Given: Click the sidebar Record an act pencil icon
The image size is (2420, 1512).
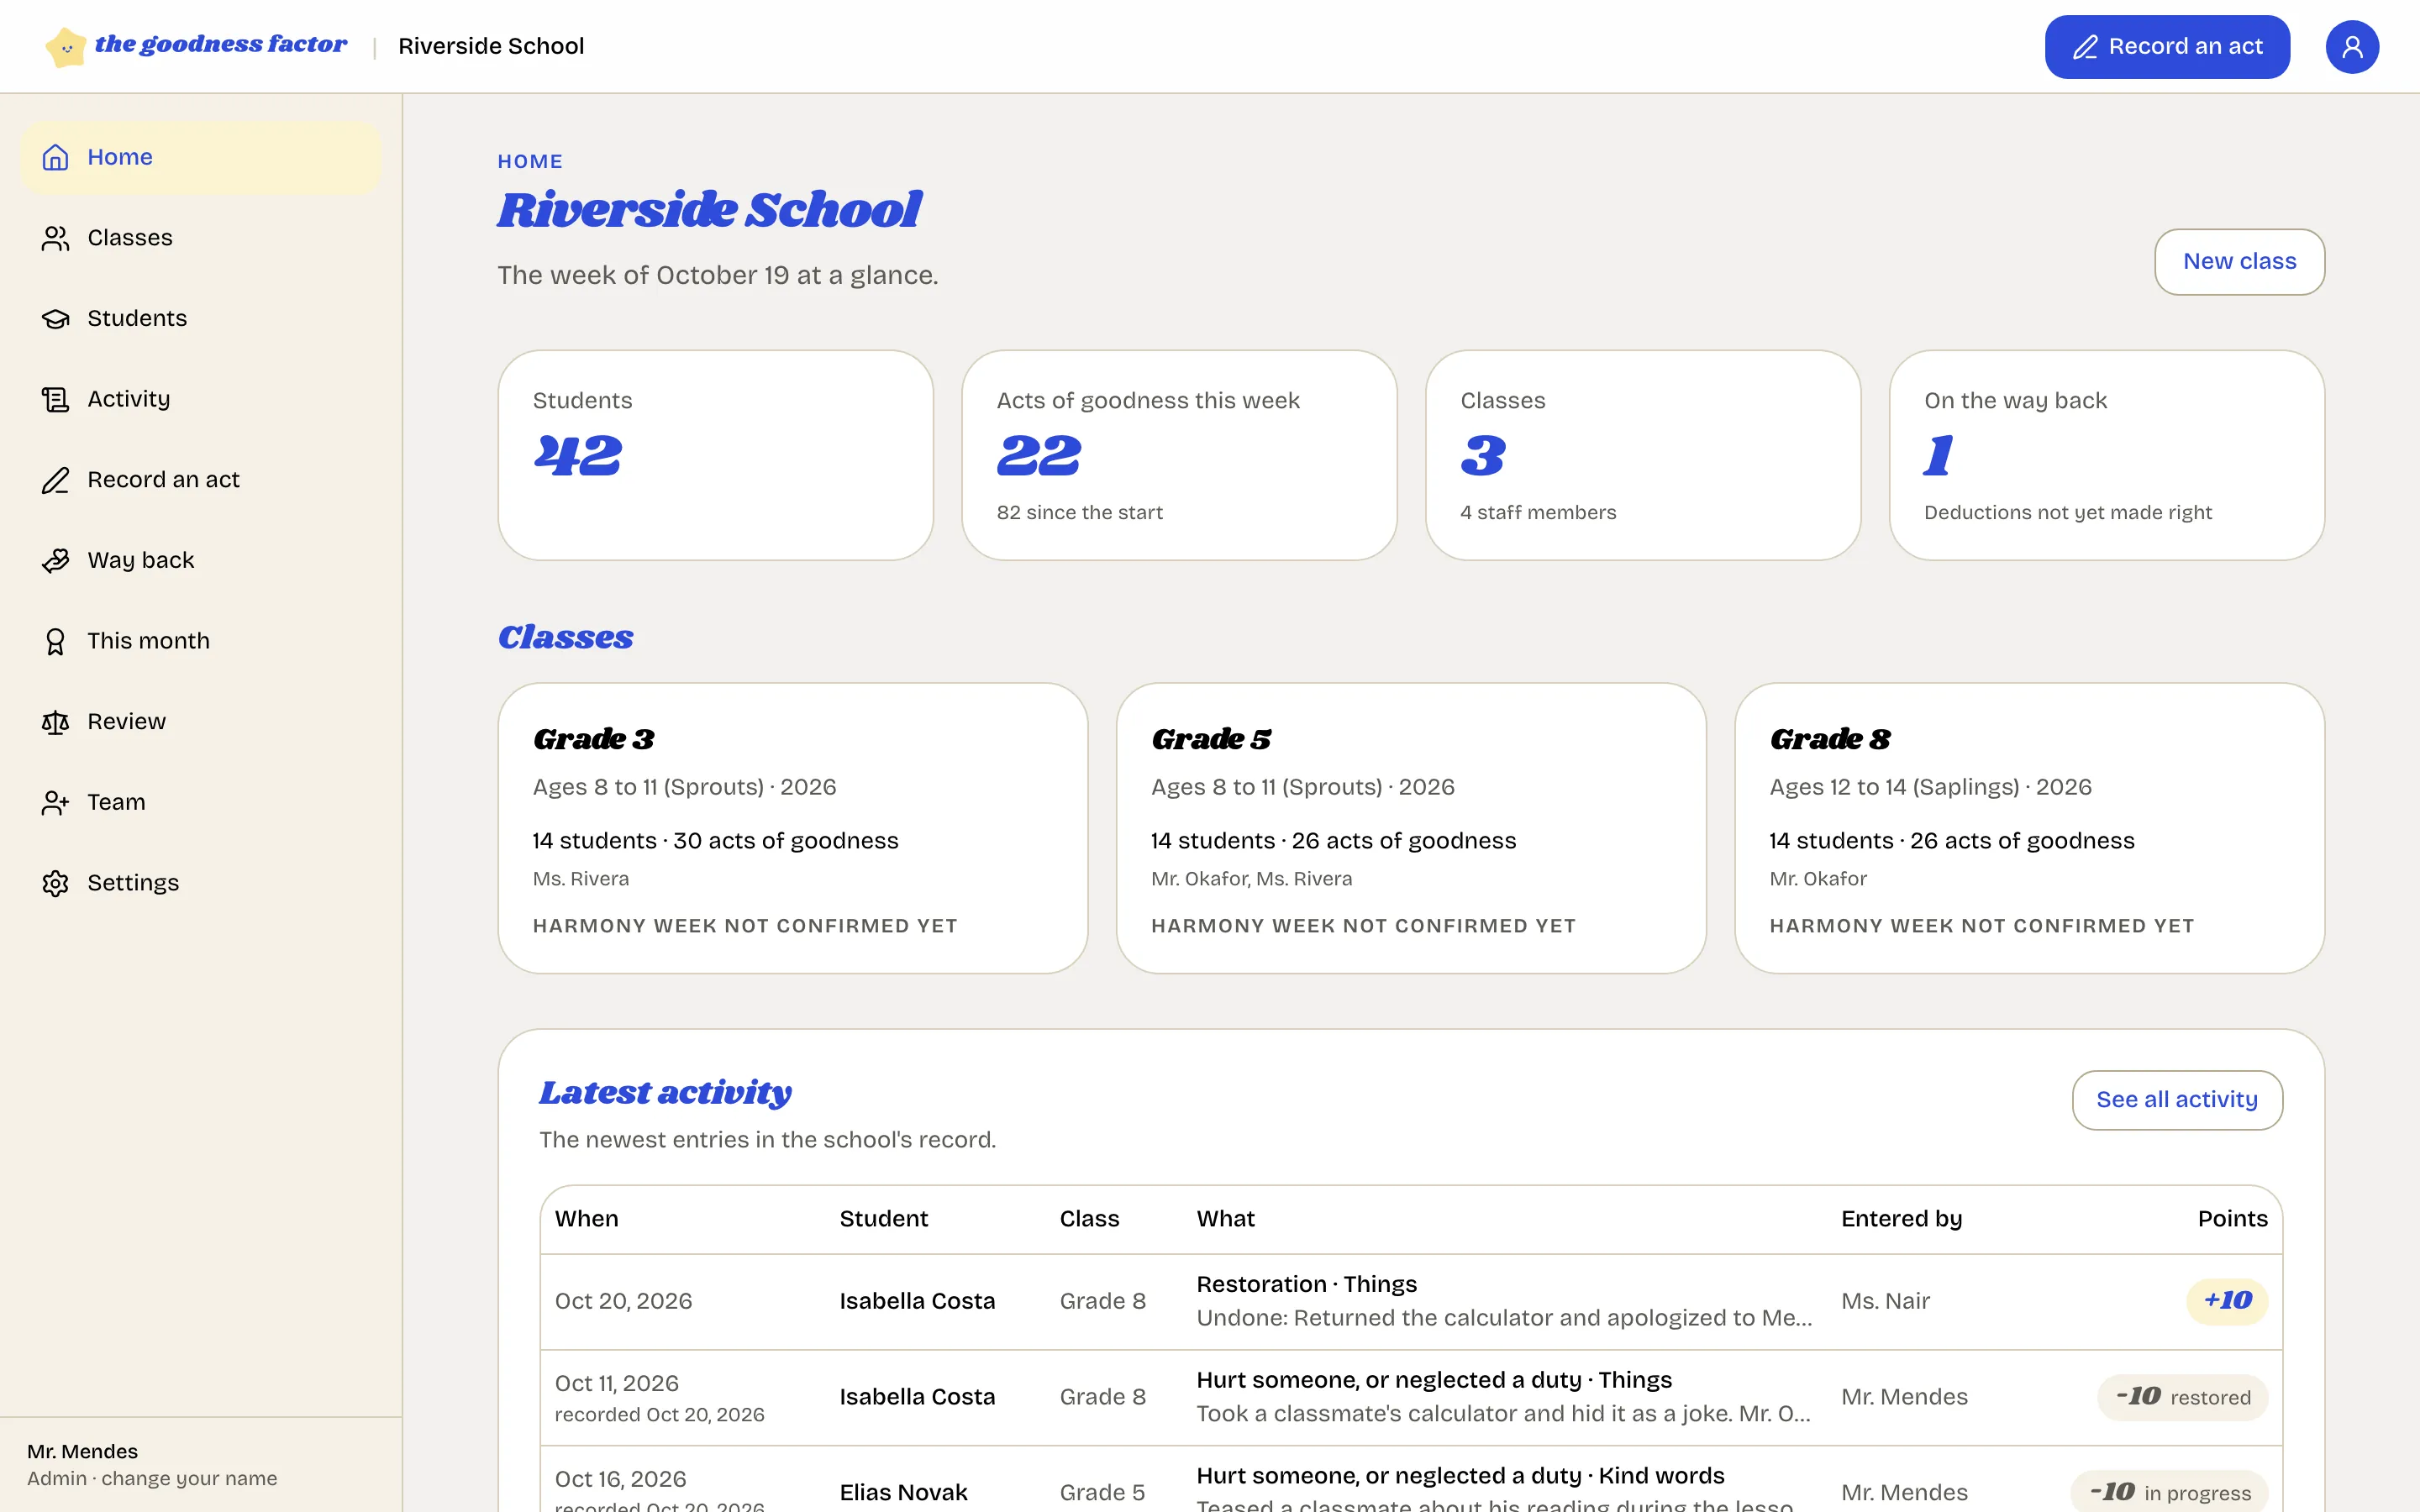Looking at the screenshot, I should [55, 480].
